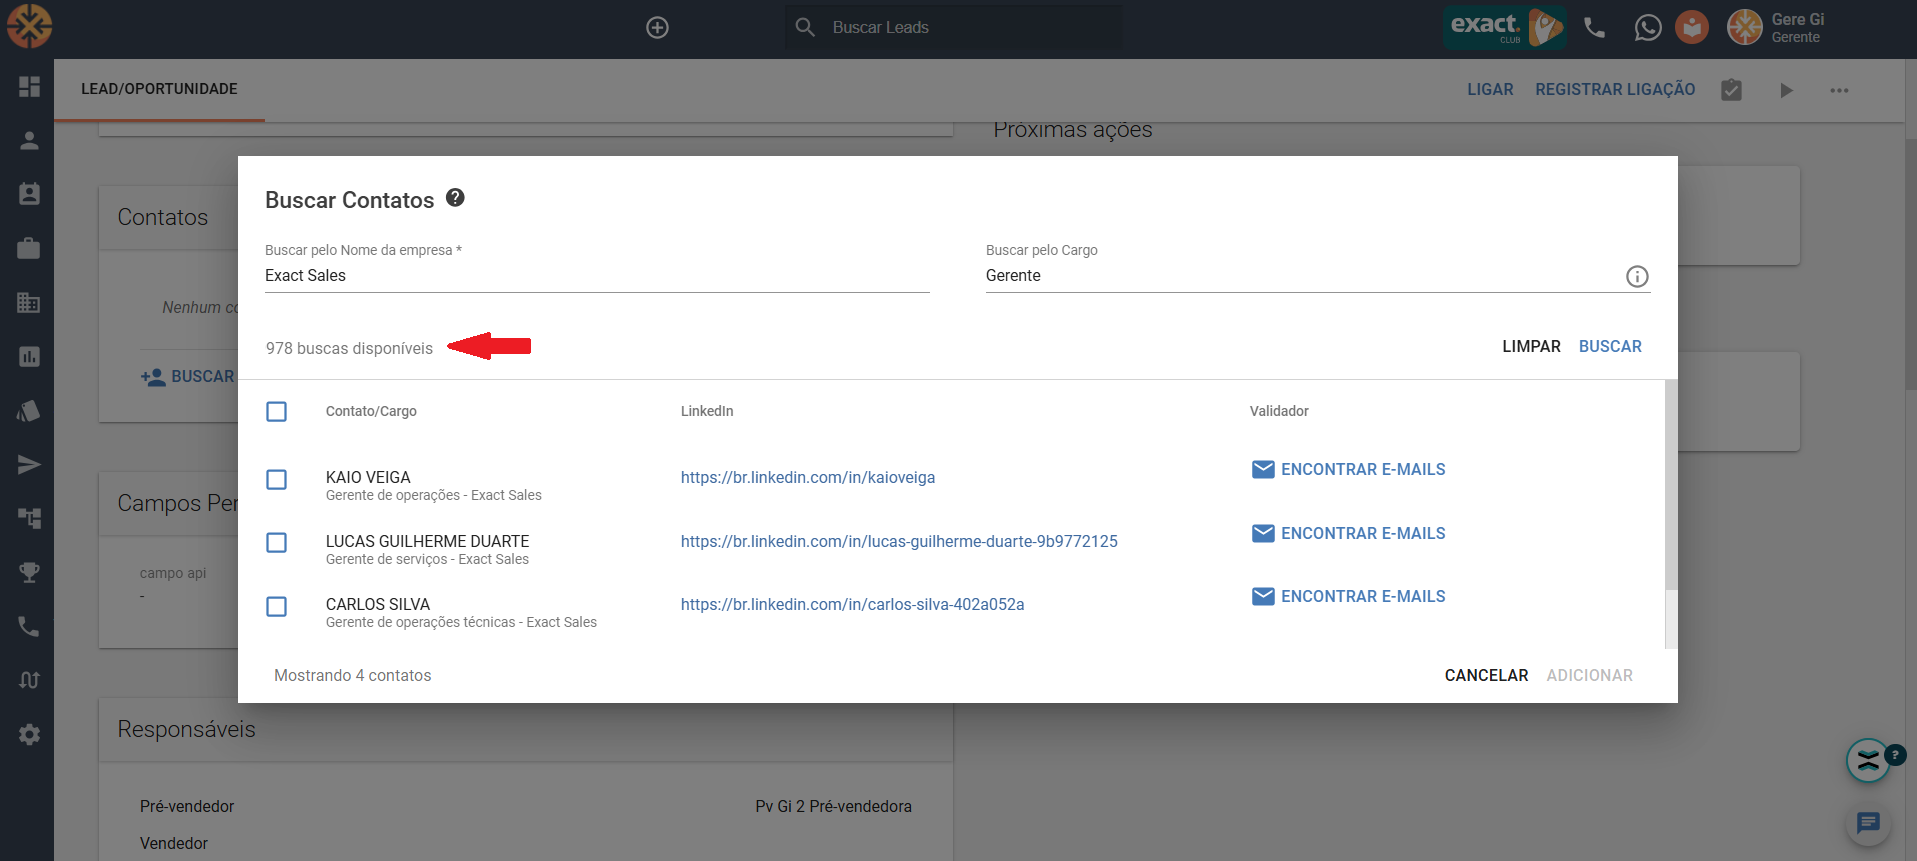Click the '978 buscas disponíveis' text
The image size is (1917, 861).
click(349, 349)
